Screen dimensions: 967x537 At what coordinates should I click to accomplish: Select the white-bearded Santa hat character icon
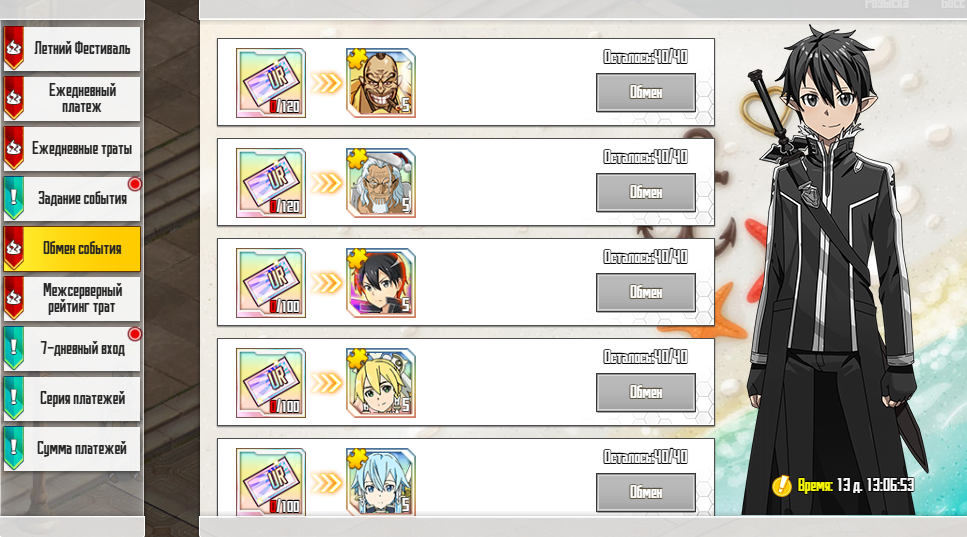coord(381,183)
